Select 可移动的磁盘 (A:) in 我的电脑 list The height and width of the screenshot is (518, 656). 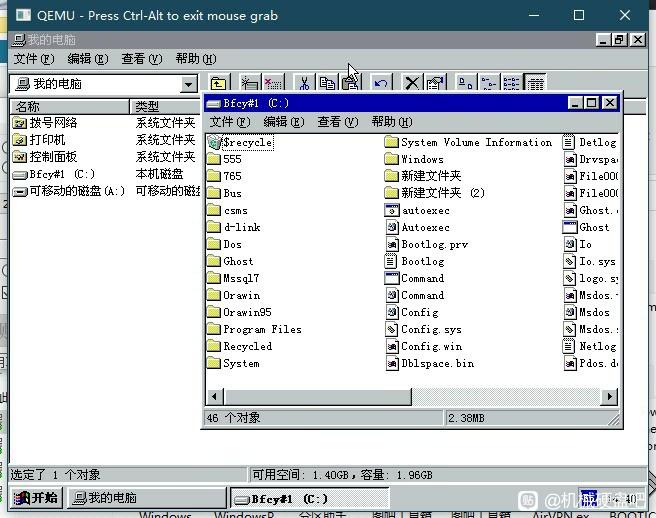[x=69, y=191]
